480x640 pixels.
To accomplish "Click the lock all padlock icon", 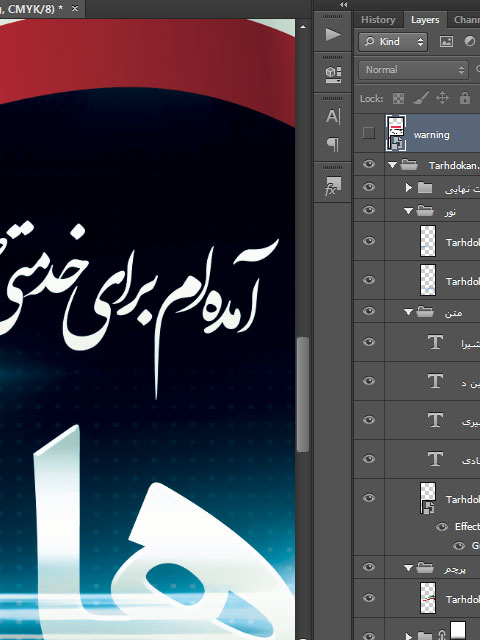I will pos(464,98).
